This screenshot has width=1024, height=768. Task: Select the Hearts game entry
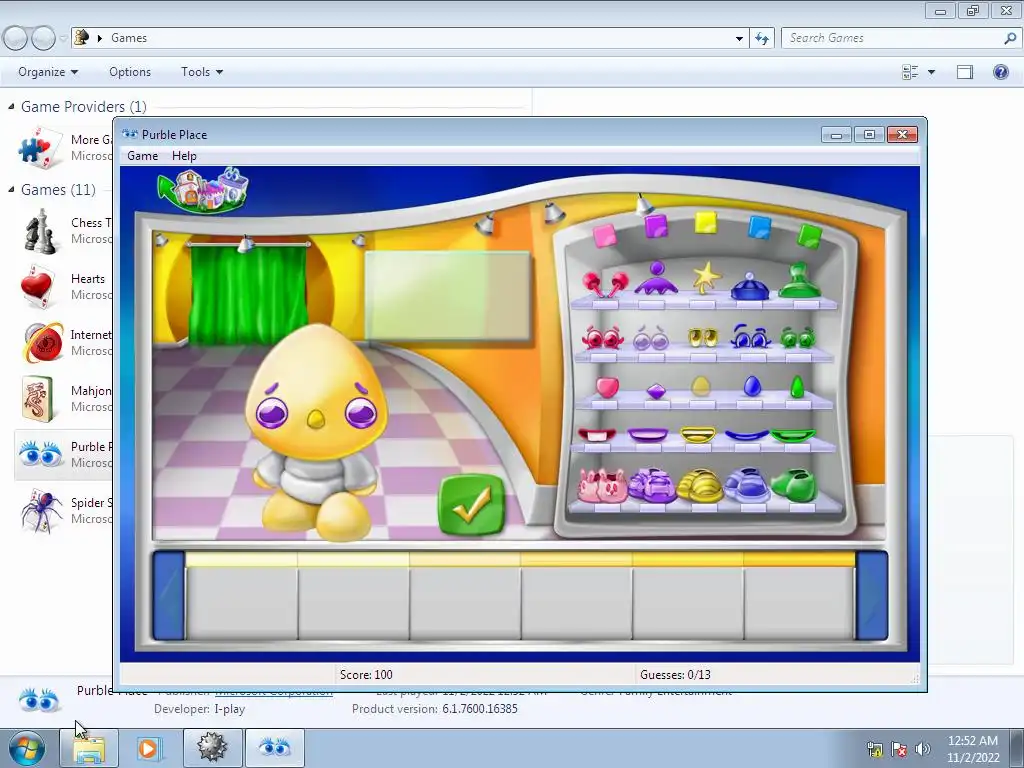tap(63, 287)
